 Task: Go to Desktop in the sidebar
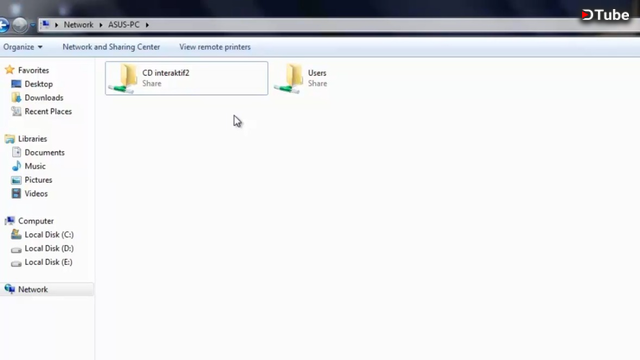[39, 84]
